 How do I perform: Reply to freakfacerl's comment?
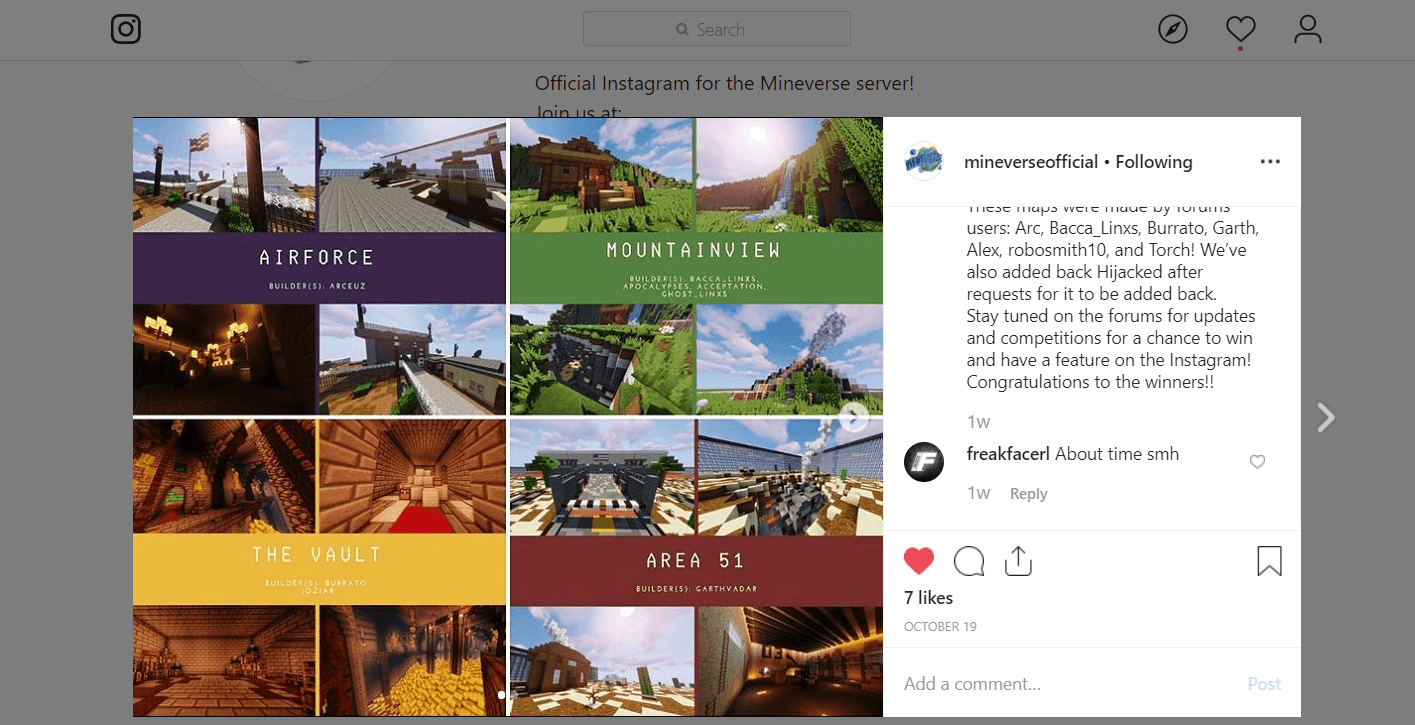pyautogui.click(x=1028, y=494)
